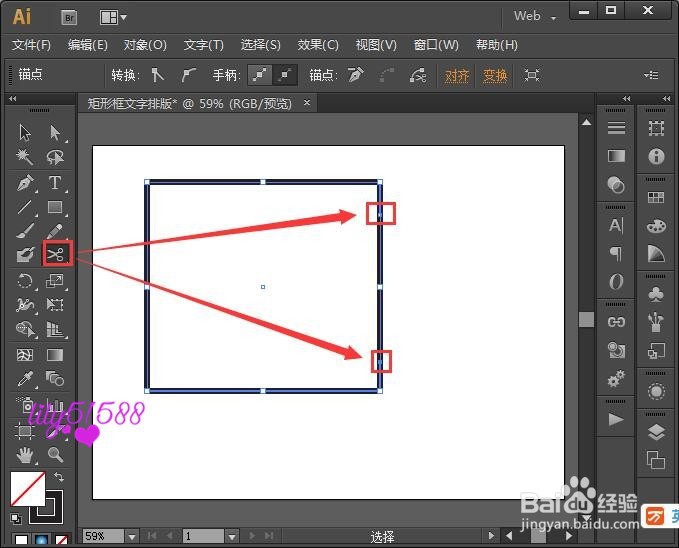Image resolution: width=679 pixels, height=548 pixels.
Task: Expand the toolbox panel collapse arrows
Action: [13, 99]
